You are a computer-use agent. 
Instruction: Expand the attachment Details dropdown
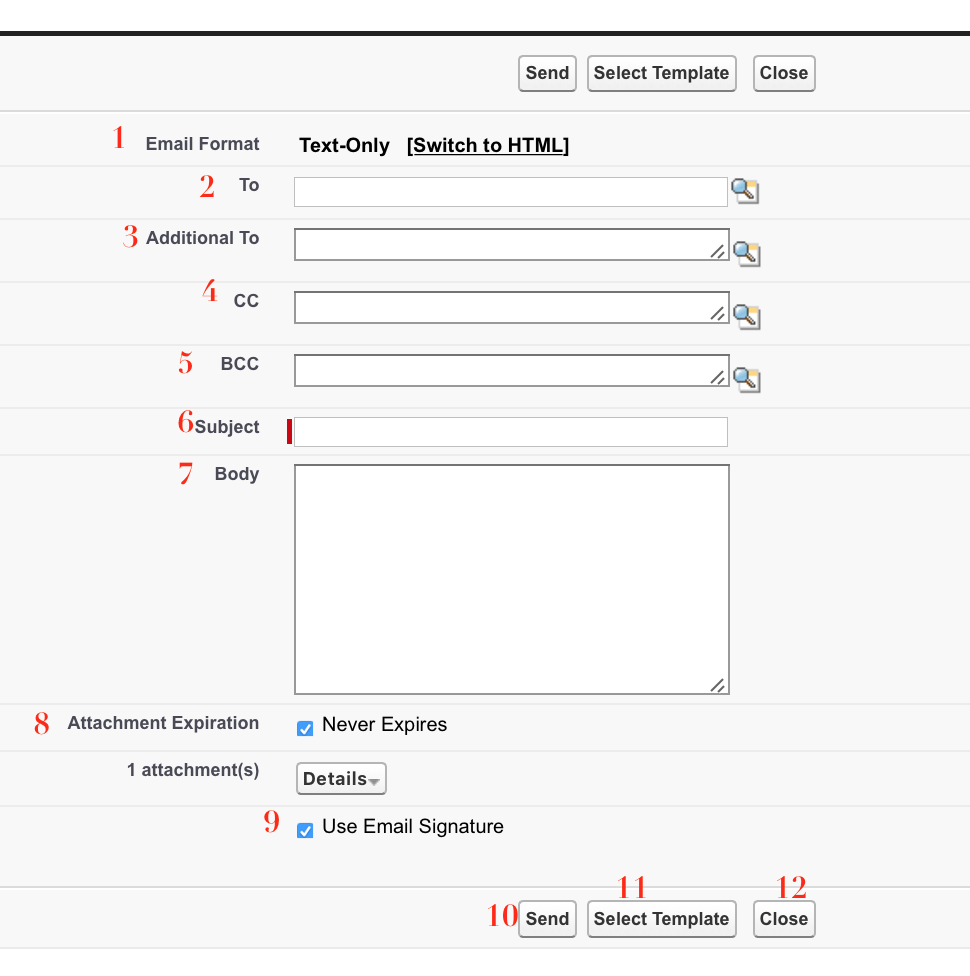coord(341,779)
